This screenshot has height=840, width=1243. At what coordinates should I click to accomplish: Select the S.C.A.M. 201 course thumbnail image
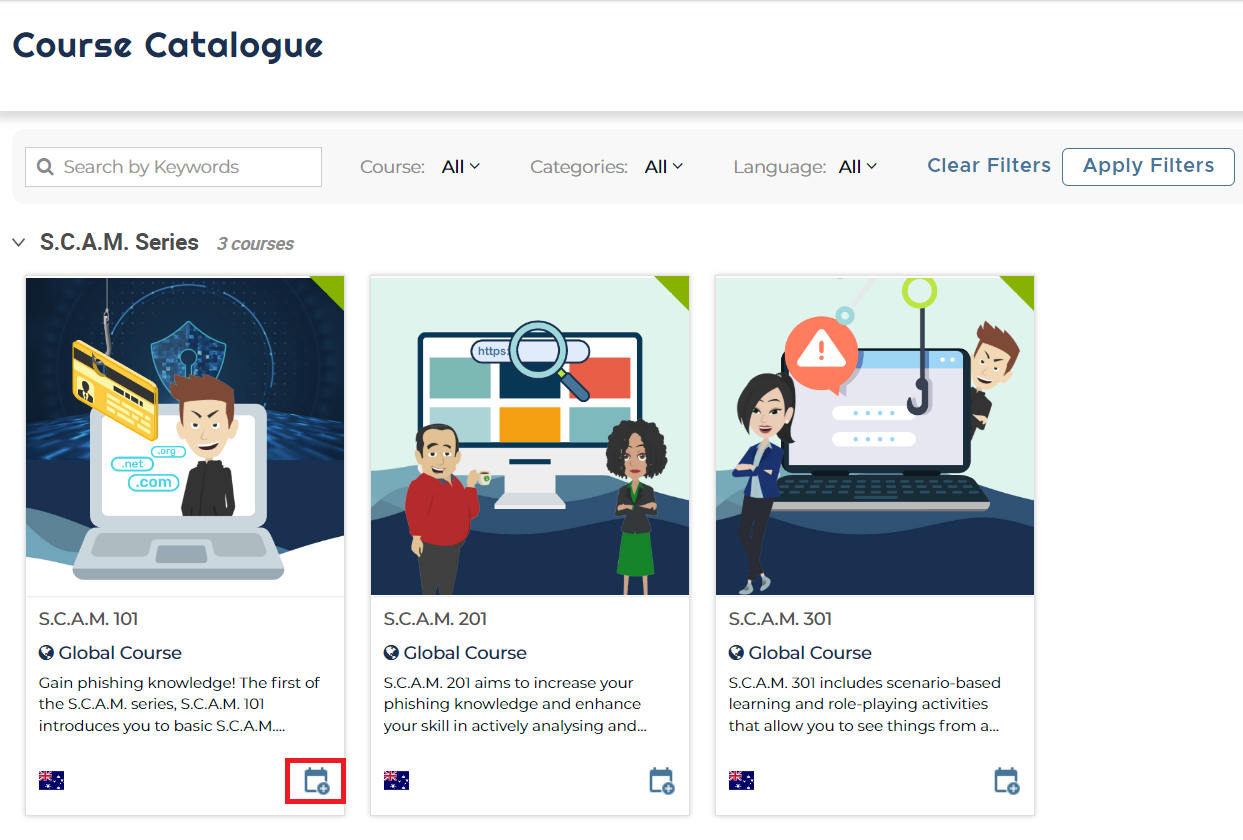[530, 436]
